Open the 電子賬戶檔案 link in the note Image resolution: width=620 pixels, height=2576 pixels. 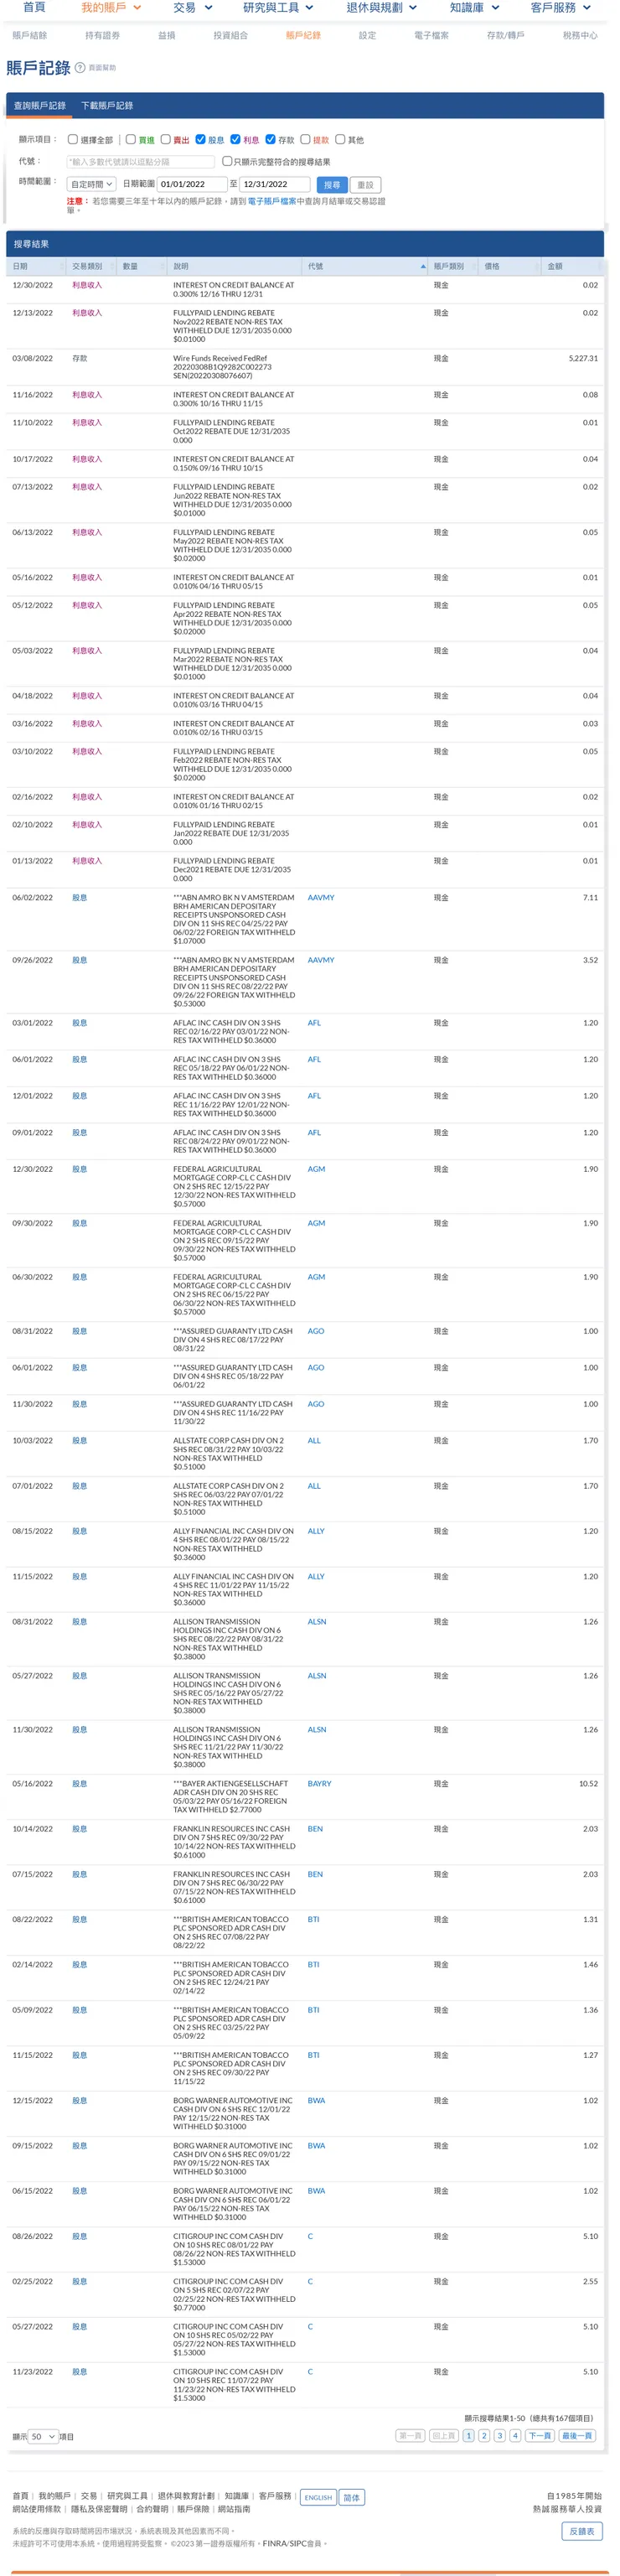tap(272, 201)
